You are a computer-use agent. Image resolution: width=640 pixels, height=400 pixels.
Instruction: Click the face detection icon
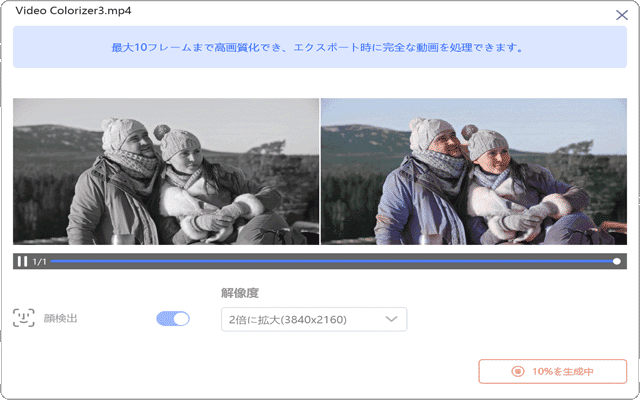coord(24,318)
